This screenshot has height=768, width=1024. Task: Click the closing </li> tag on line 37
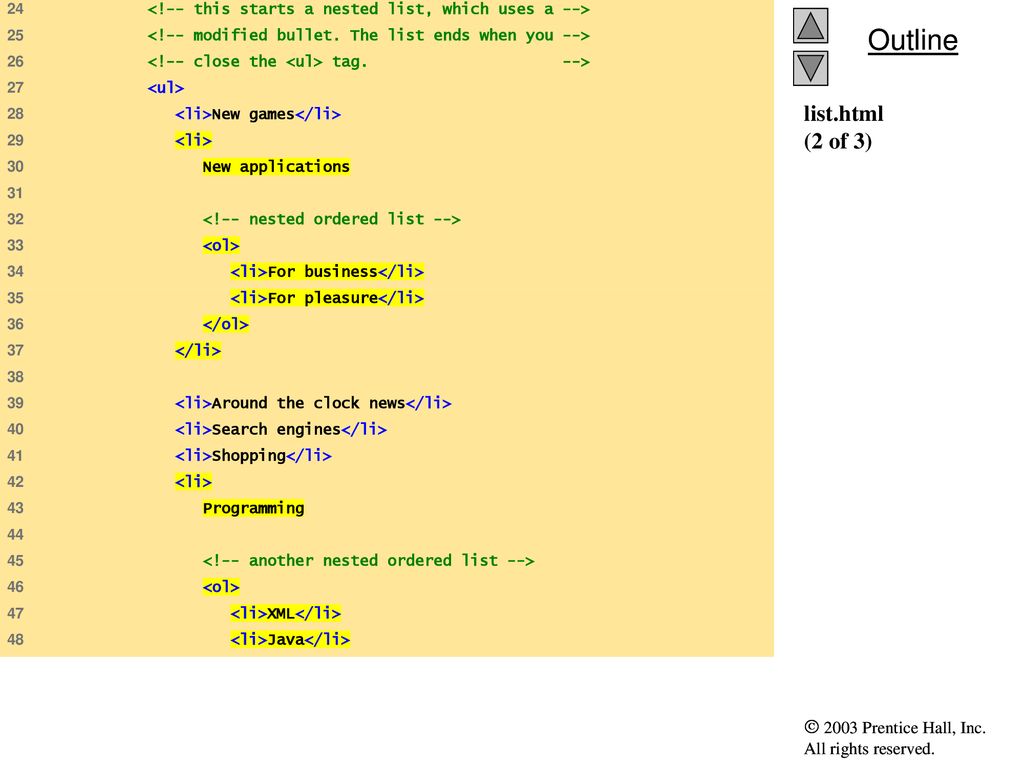click(x=198, y=351)
